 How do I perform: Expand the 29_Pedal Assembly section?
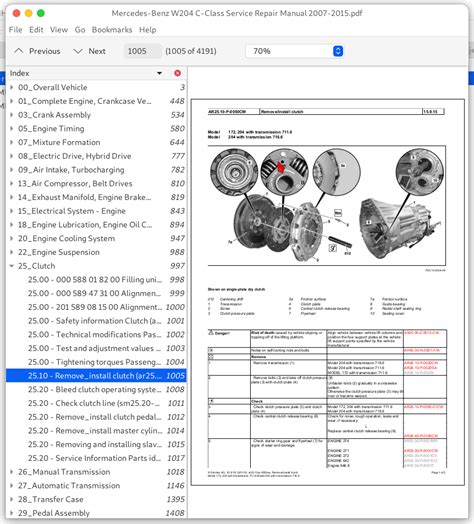pyautogui.click(x=12, y=513)
